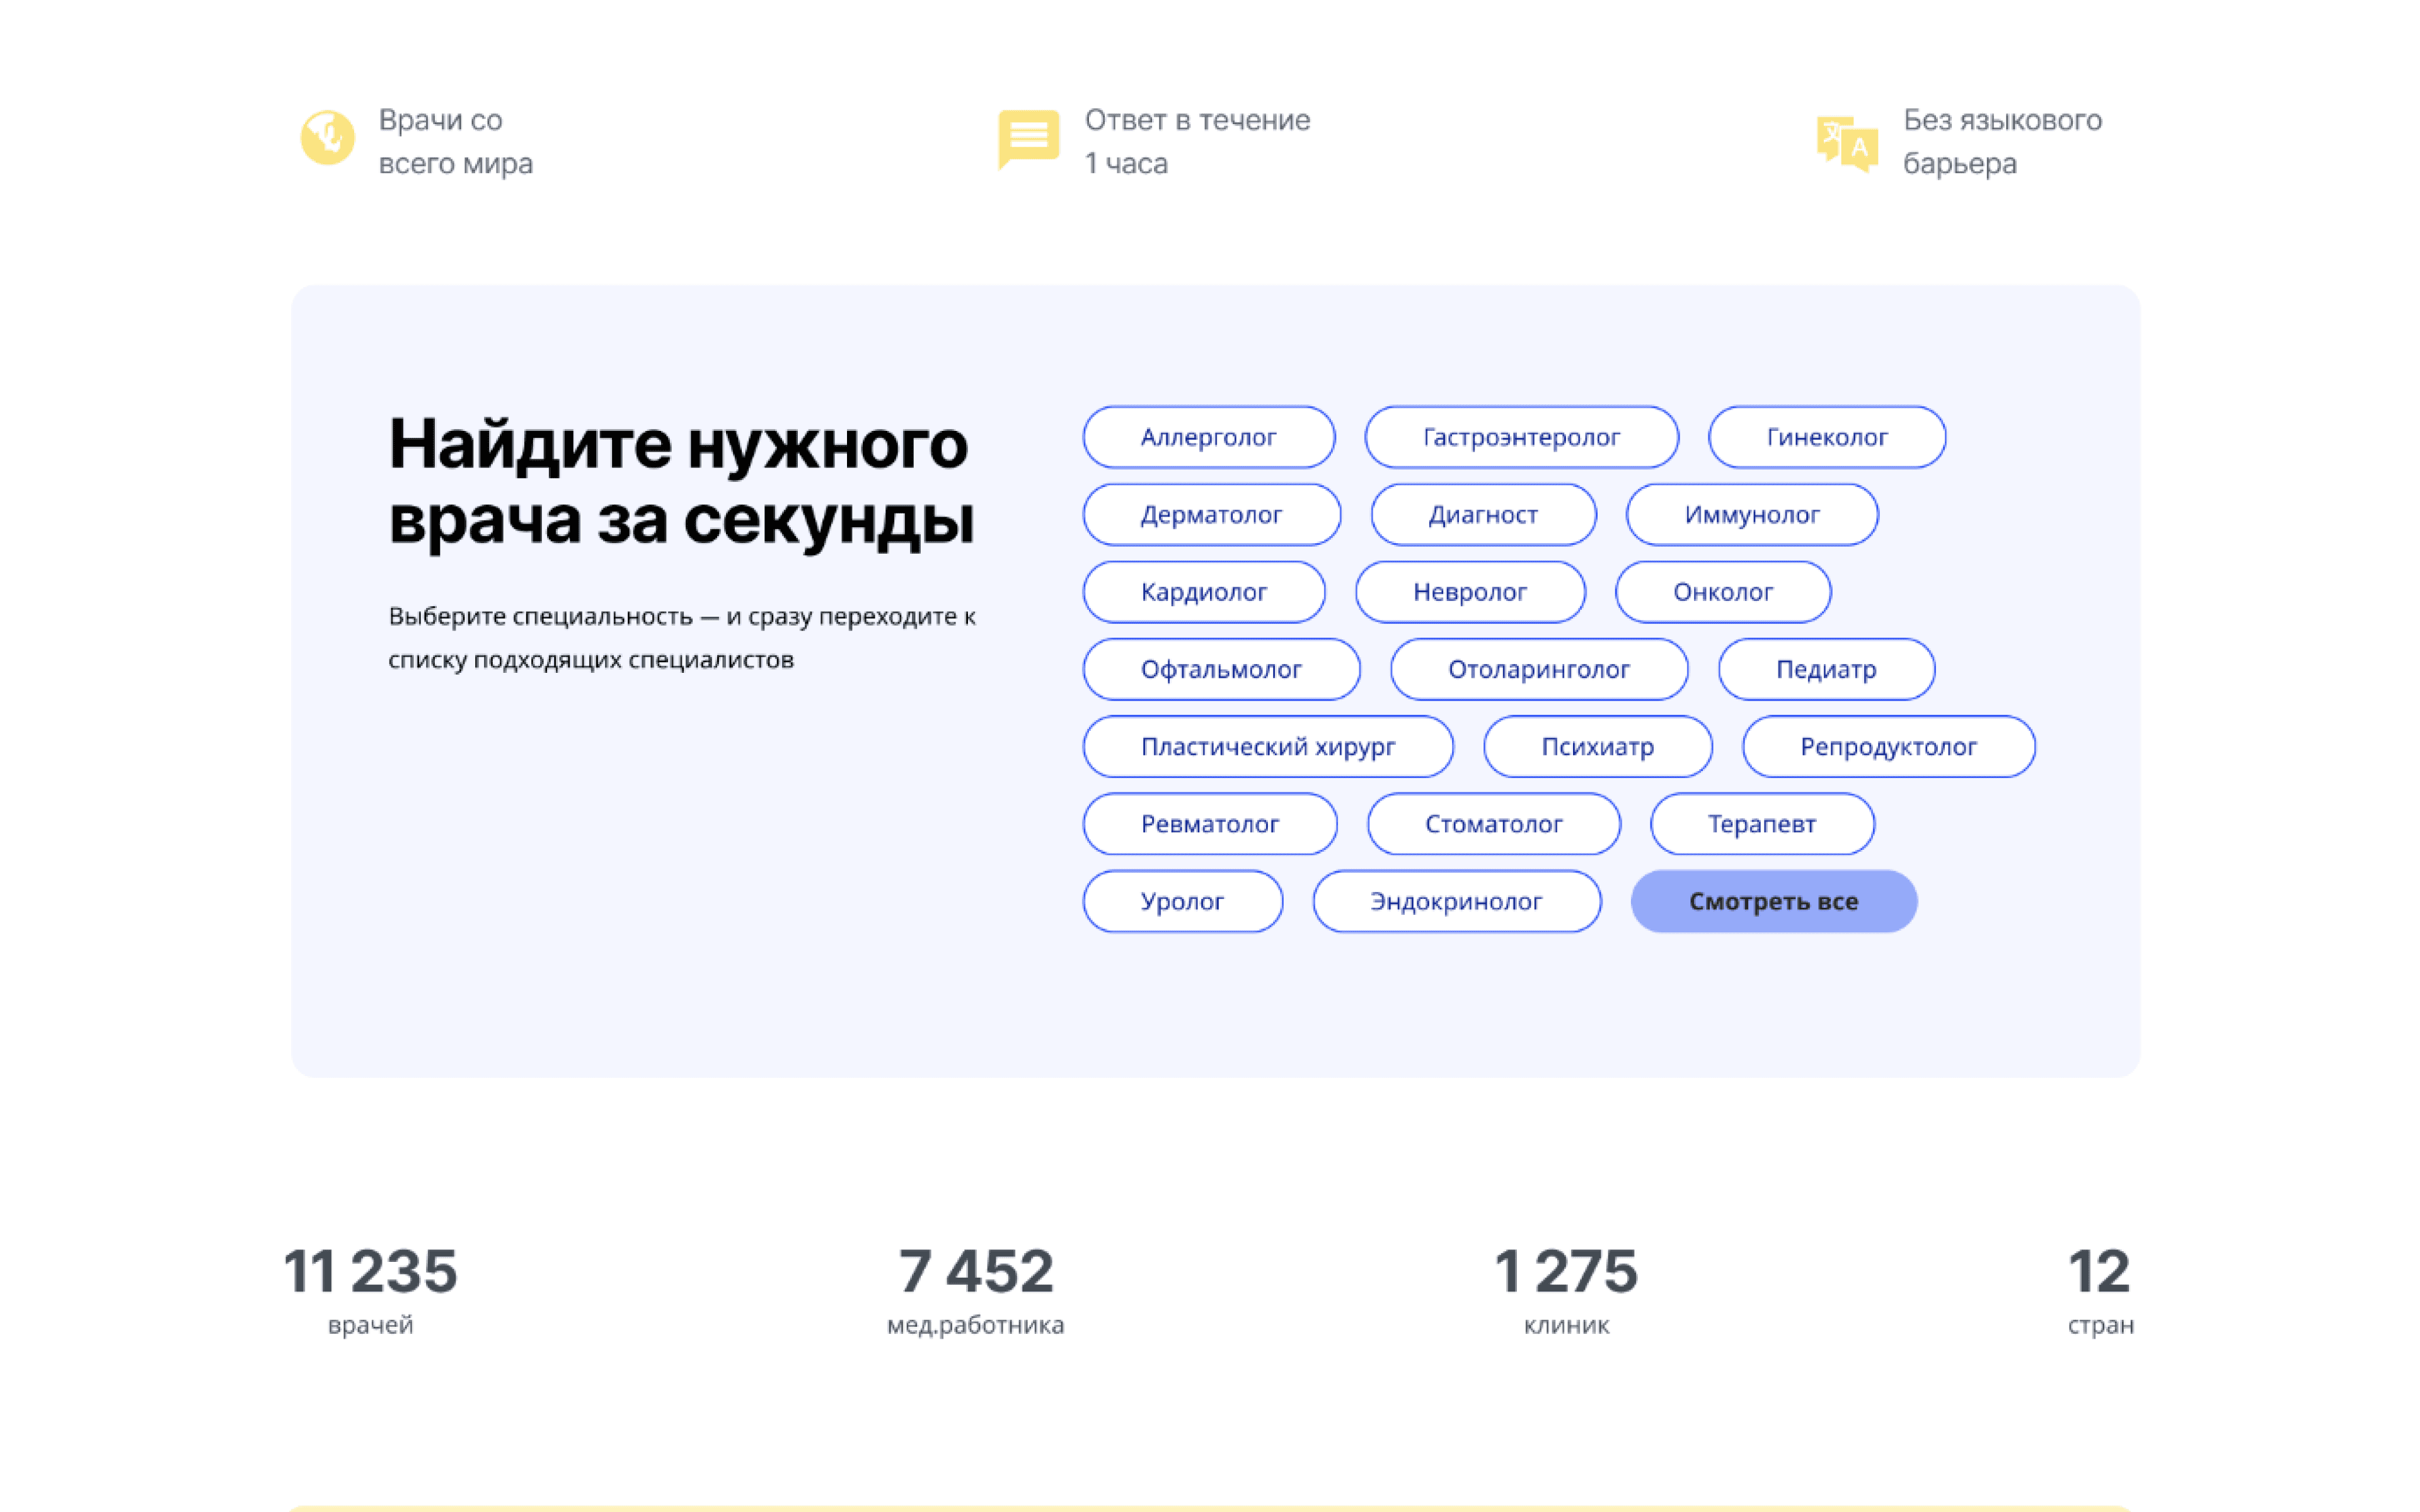Select the Кардиолог specialty button
Image resolution: width=2420 pixels, height=1512 pixels.
point(1203,592)
